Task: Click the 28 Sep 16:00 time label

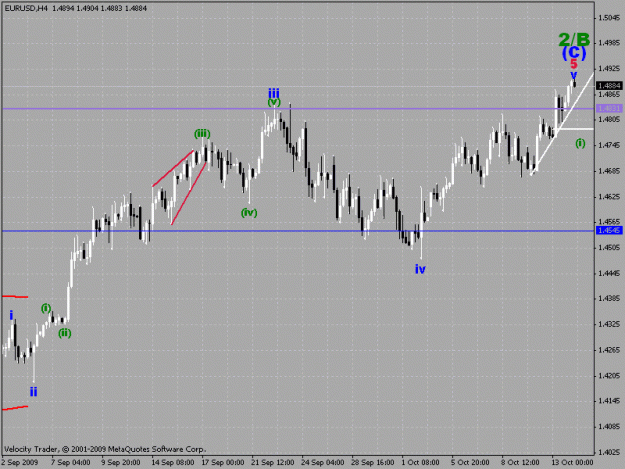Action: click(x=373, y=462)
